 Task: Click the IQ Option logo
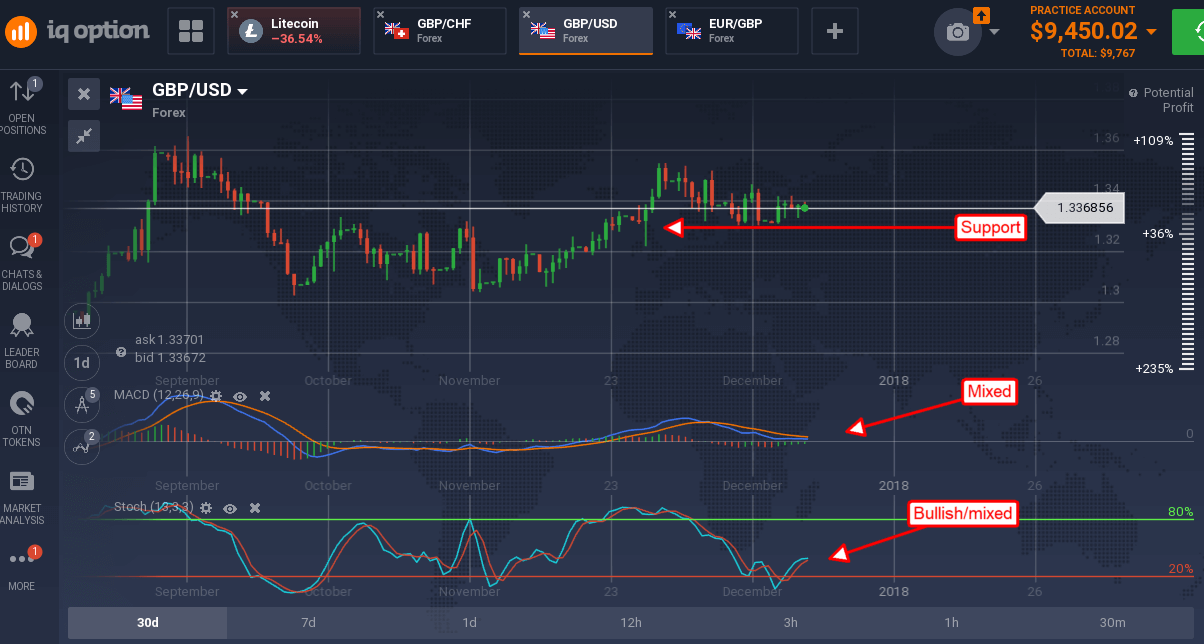point(76,31)
